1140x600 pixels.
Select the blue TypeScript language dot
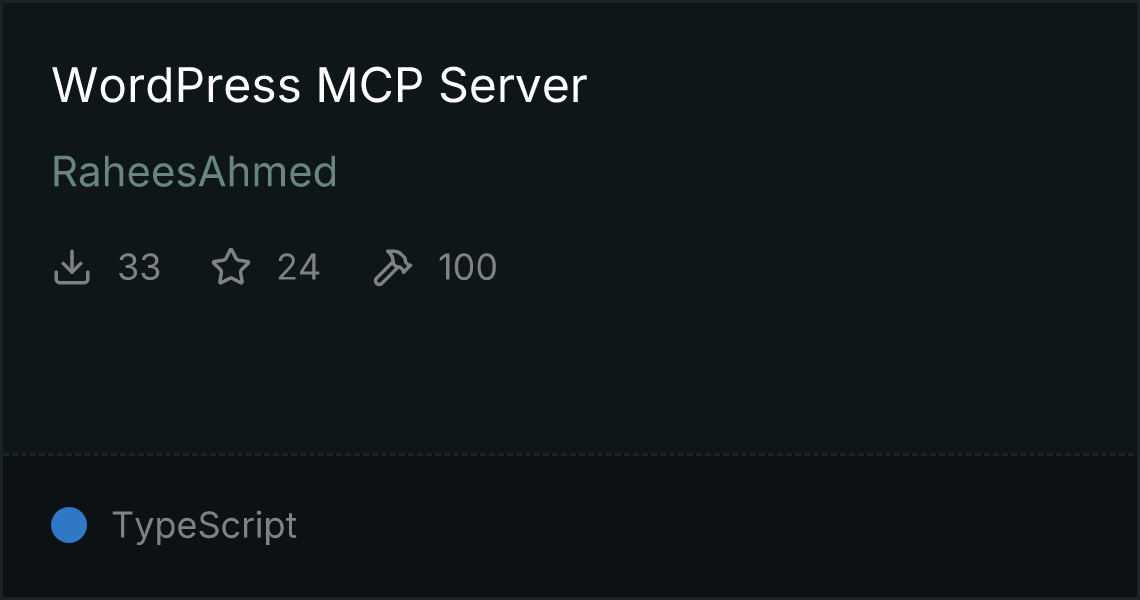69,525
